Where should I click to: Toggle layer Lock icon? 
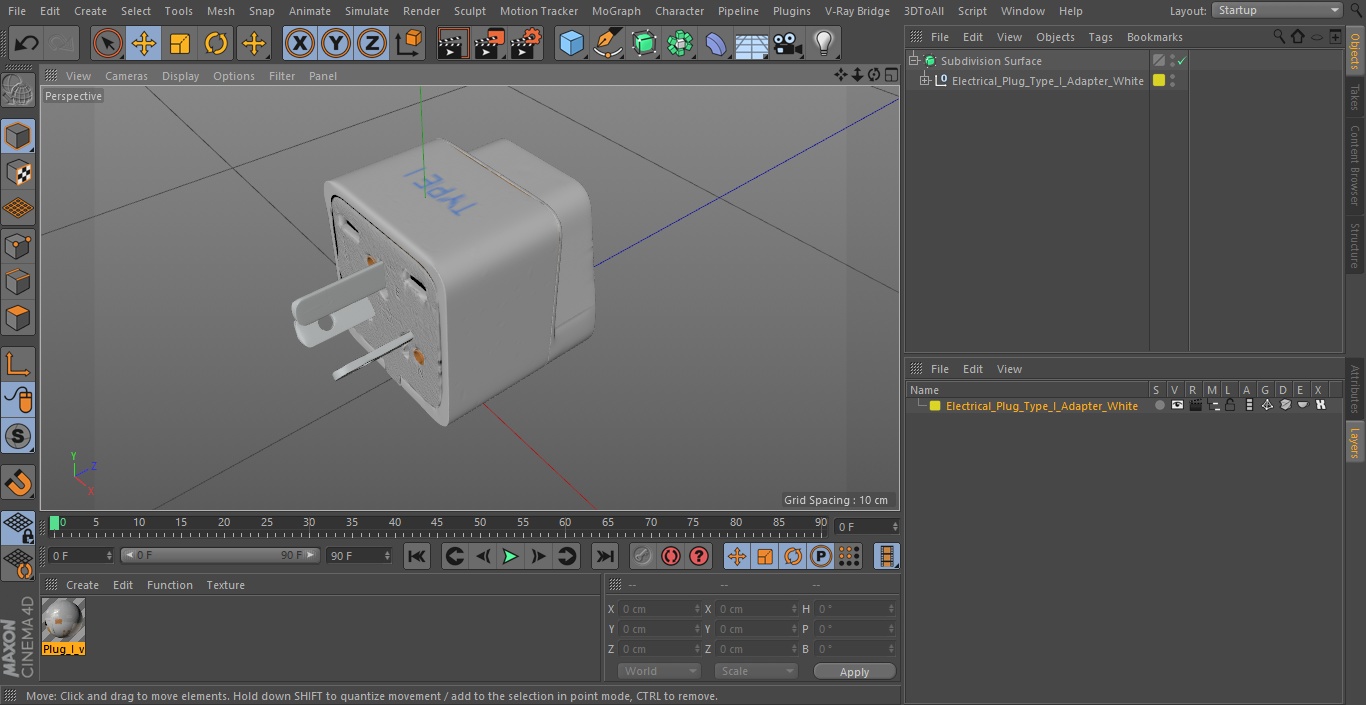[x=1230, y=406]
